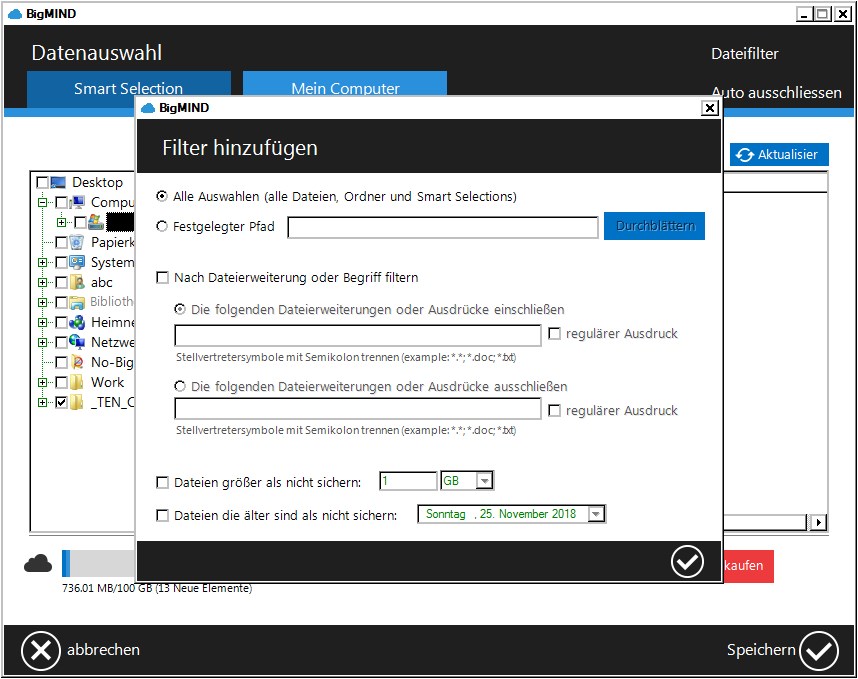The image size is (858, 679).
Task: Open the date picker dropdown arrow
Action: pos(596,514)
